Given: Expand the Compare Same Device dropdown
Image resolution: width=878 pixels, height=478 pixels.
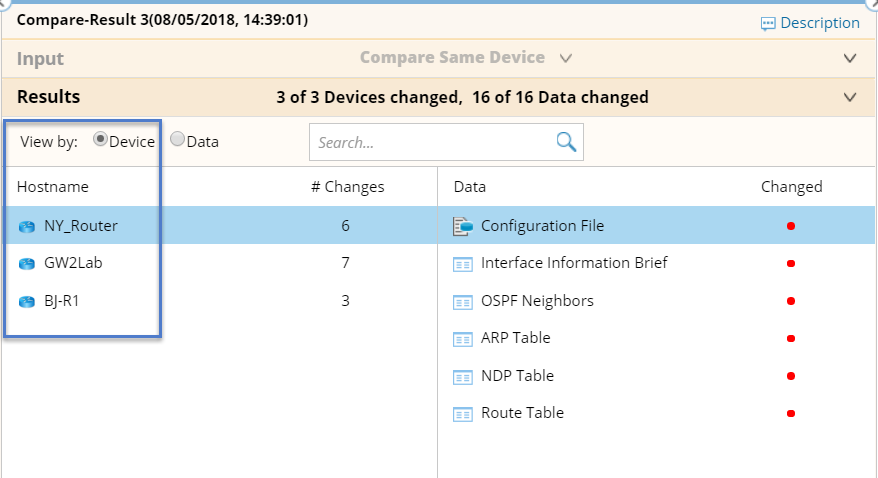Looking at the screenshot, I should pyautogui.click(x=566, y=58).
